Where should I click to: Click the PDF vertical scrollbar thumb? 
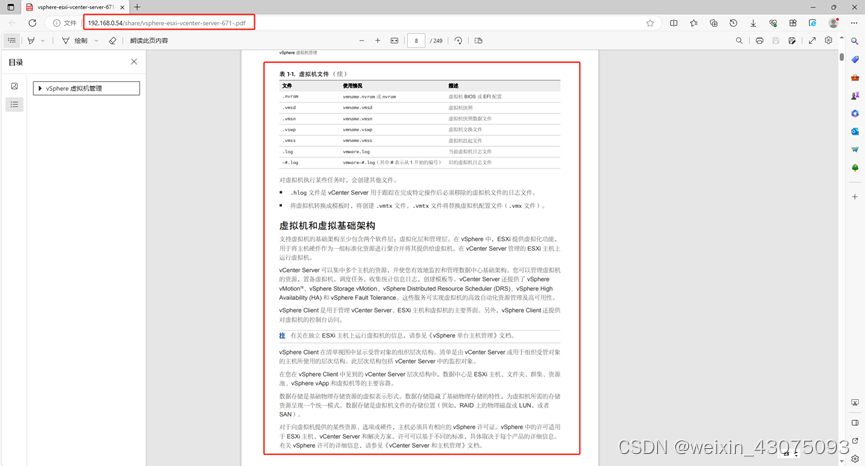pos(841,56)
